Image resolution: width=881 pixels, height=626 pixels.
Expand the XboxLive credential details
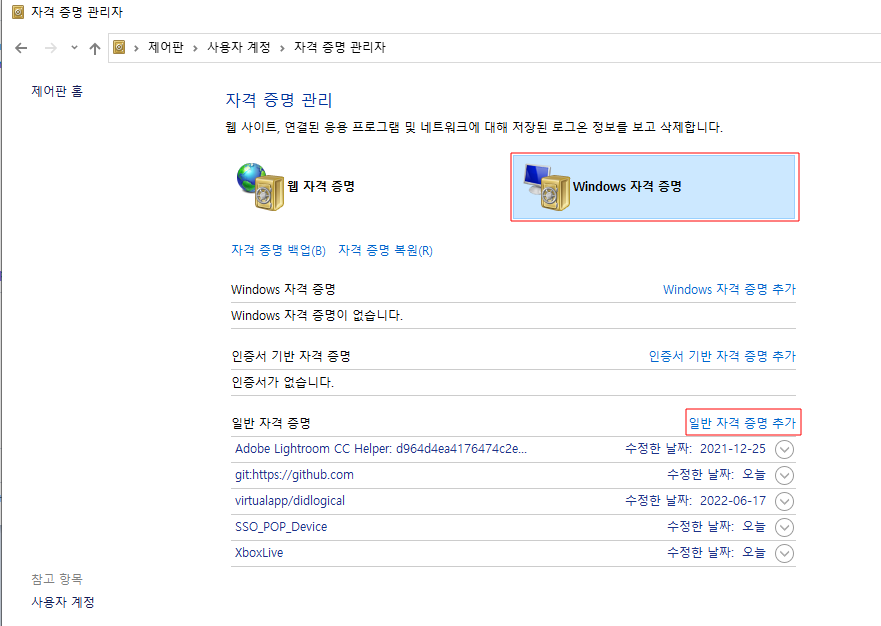point(785,553)
